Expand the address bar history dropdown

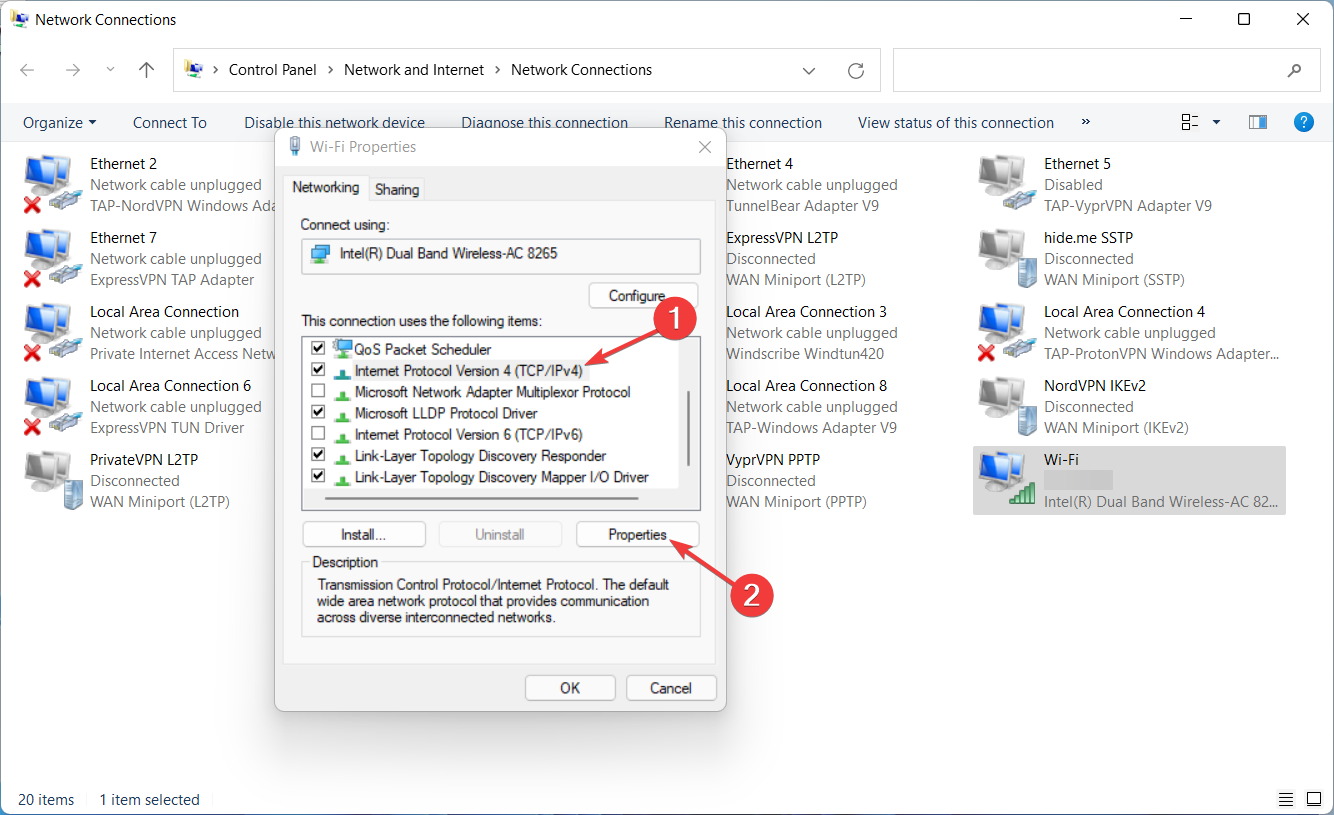coord(809,70)
